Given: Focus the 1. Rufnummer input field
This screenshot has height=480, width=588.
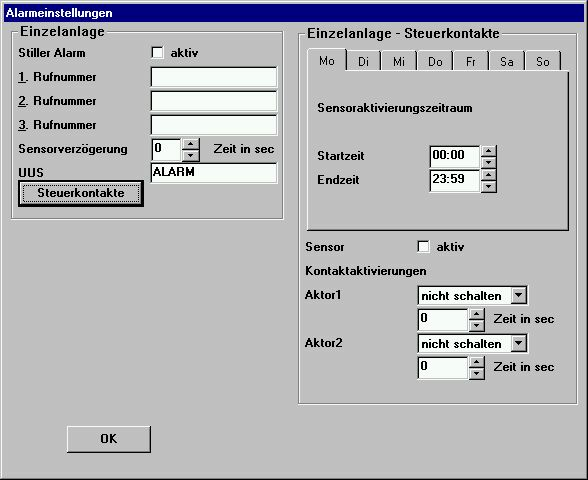Looking at the screenshot, I should point(214,77).
